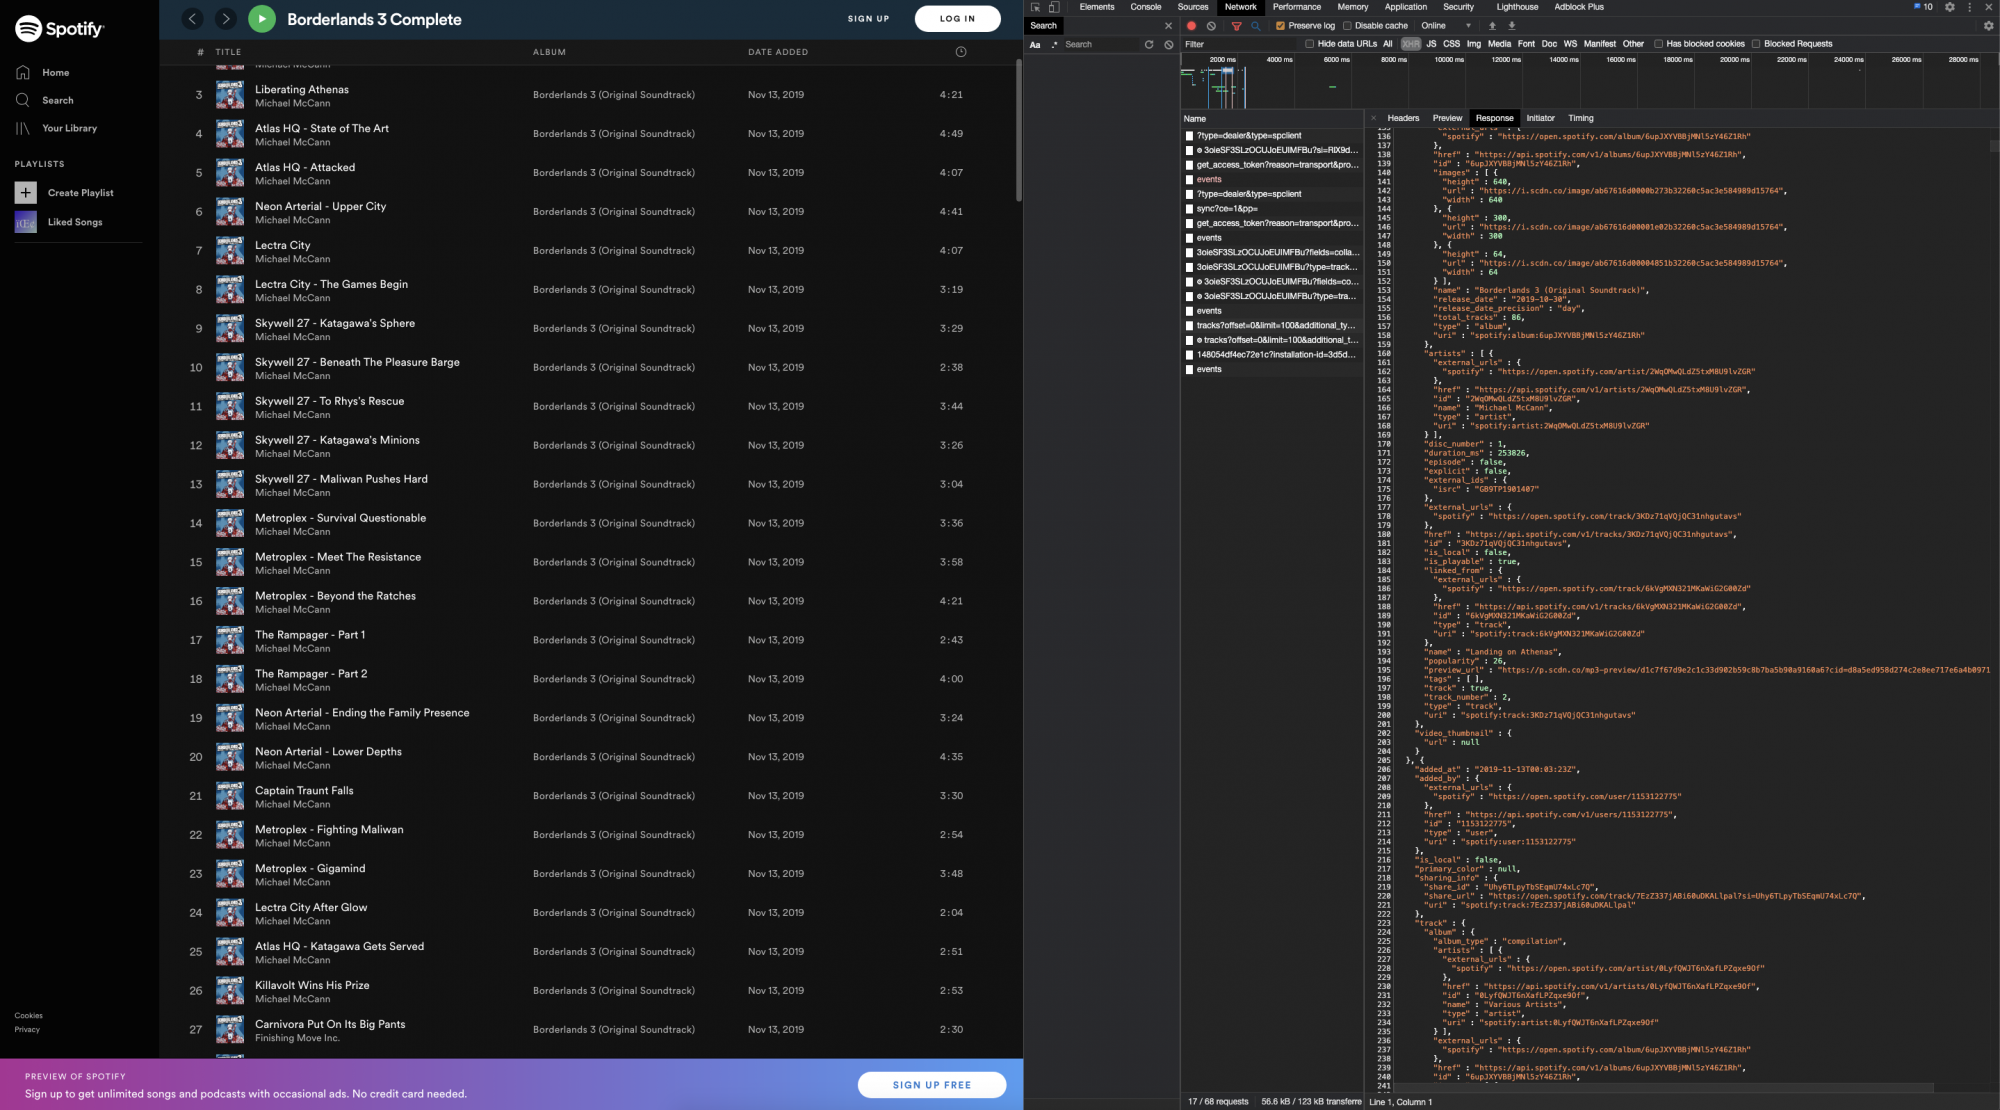Open the Initiator tab of the request

click(x=1540, y=118)
